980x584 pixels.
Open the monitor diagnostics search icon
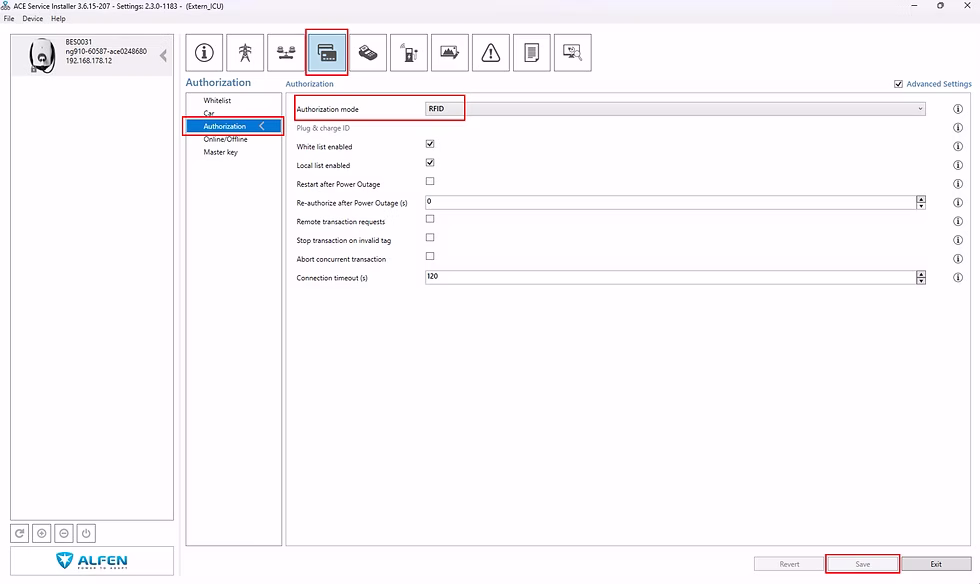(572, 53)
